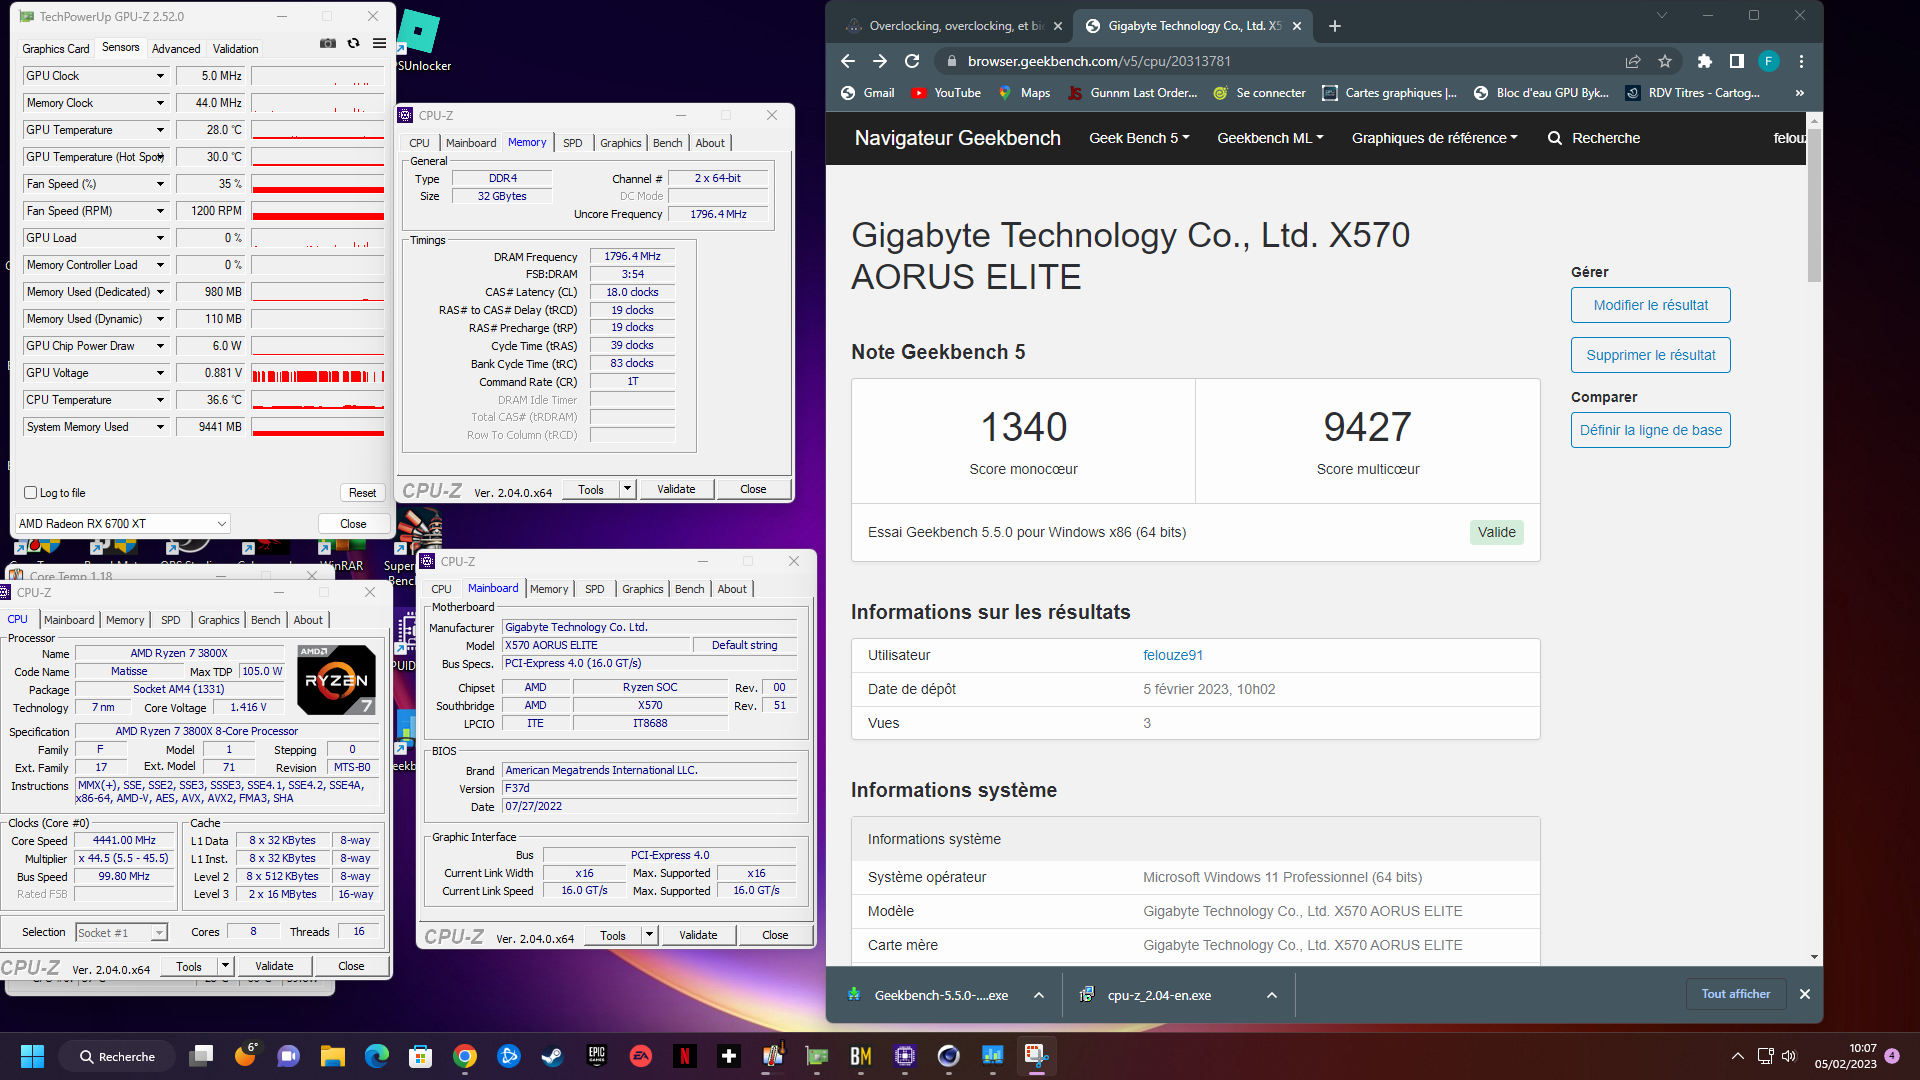1920x1080 pixels.
Task: Open Epic Games from the taskbar
Action: (x=597, y=1056)
